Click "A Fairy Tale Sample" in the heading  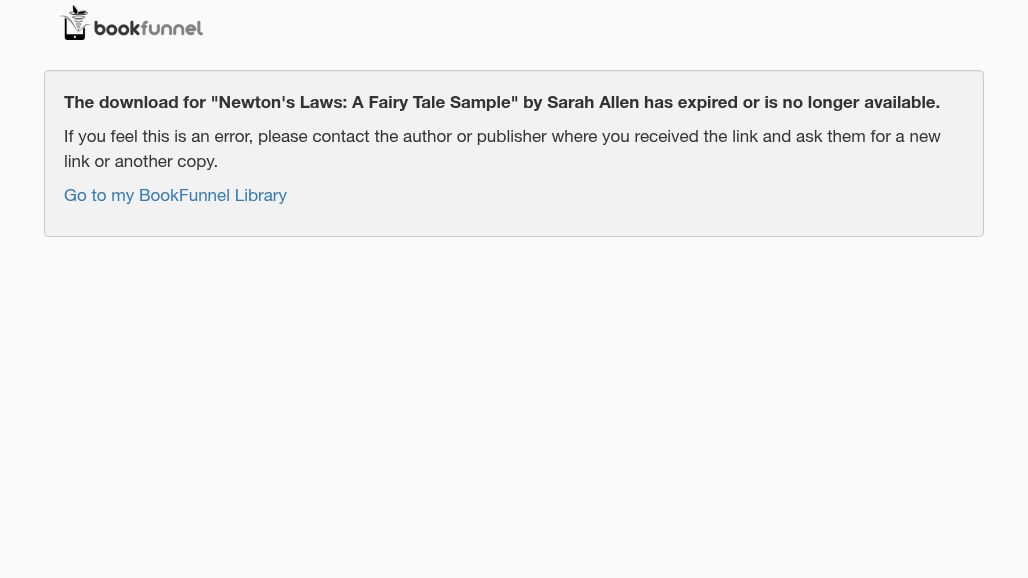coord(431,102)
